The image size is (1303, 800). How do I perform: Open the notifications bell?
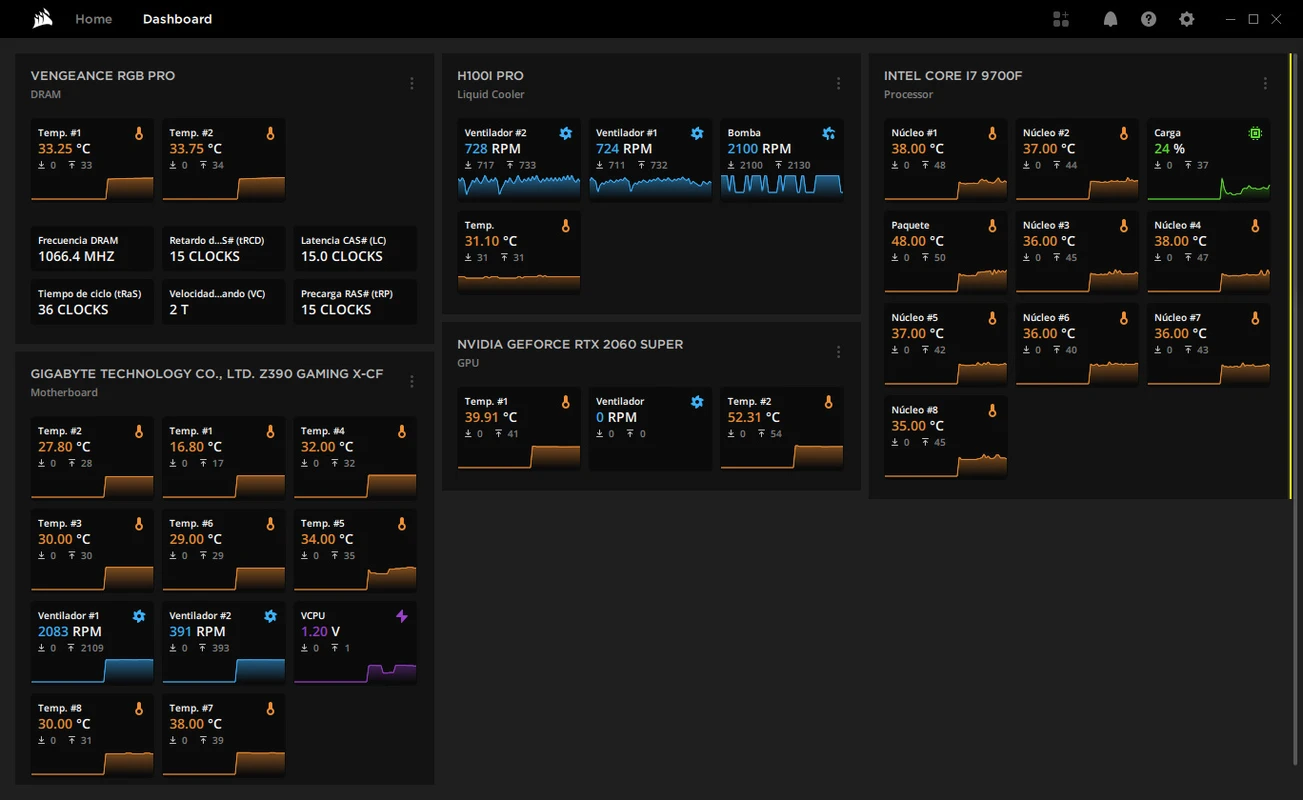point(1110,18)
